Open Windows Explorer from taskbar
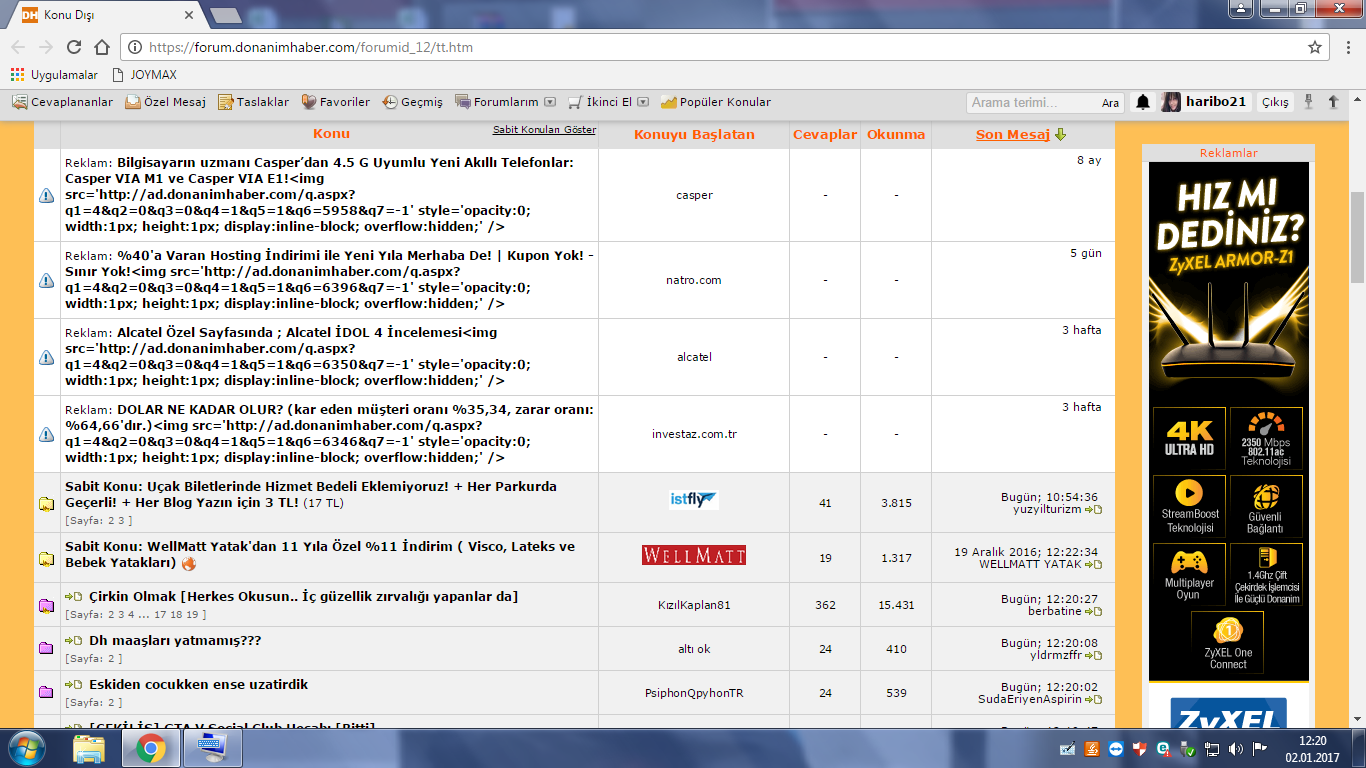Viewport: 1366px width, 768px height. pyautogui.click(x=89, y=748)
